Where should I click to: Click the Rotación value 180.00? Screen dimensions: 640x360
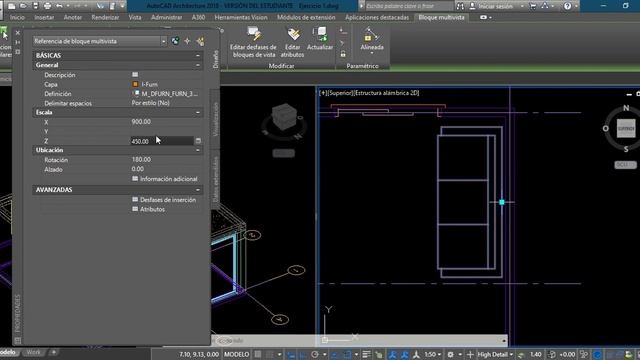click(x=141, y=160)
